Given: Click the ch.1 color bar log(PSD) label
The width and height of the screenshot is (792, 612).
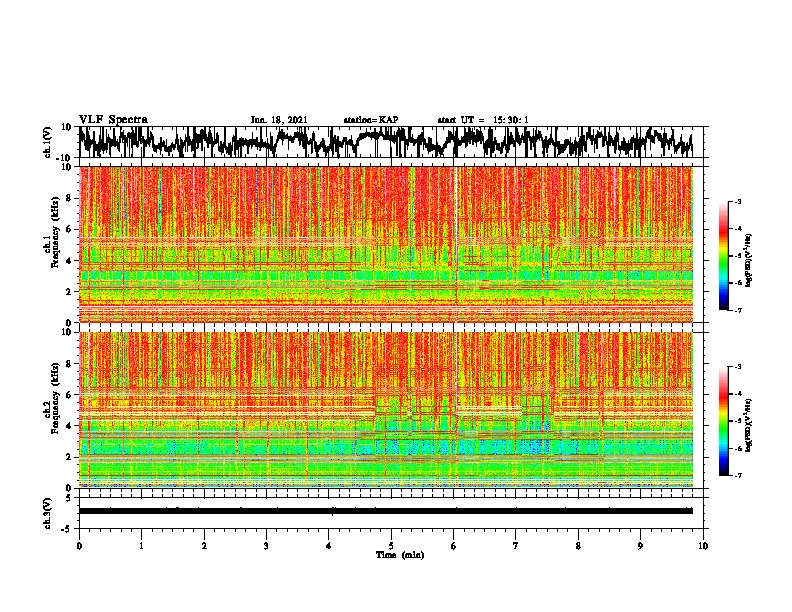Looking at the screenshot, I should 748,260.
